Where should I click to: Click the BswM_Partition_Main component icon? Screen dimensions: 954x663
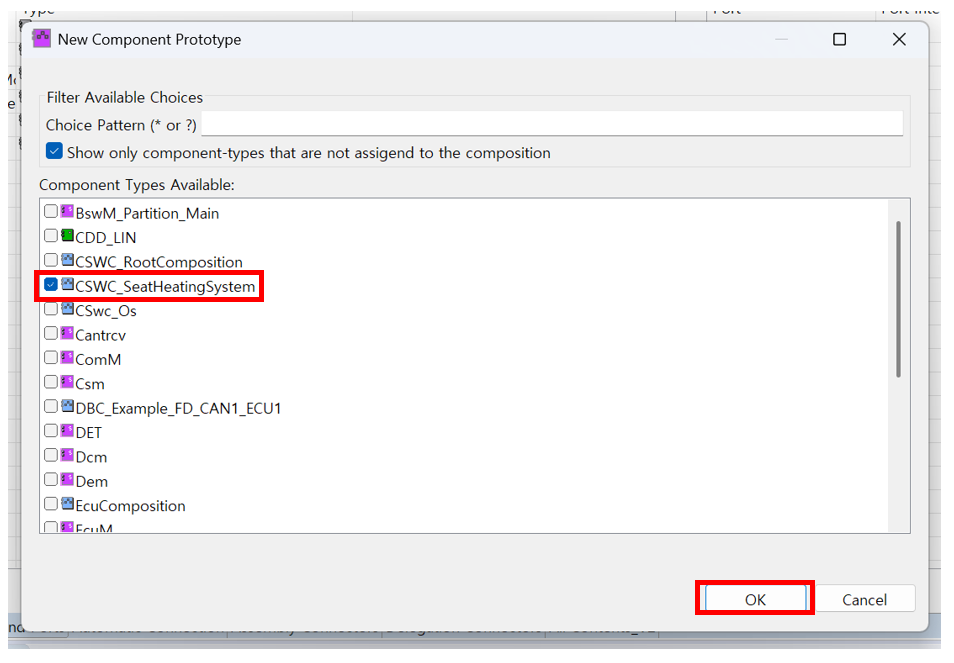click(x=67, y=212)
